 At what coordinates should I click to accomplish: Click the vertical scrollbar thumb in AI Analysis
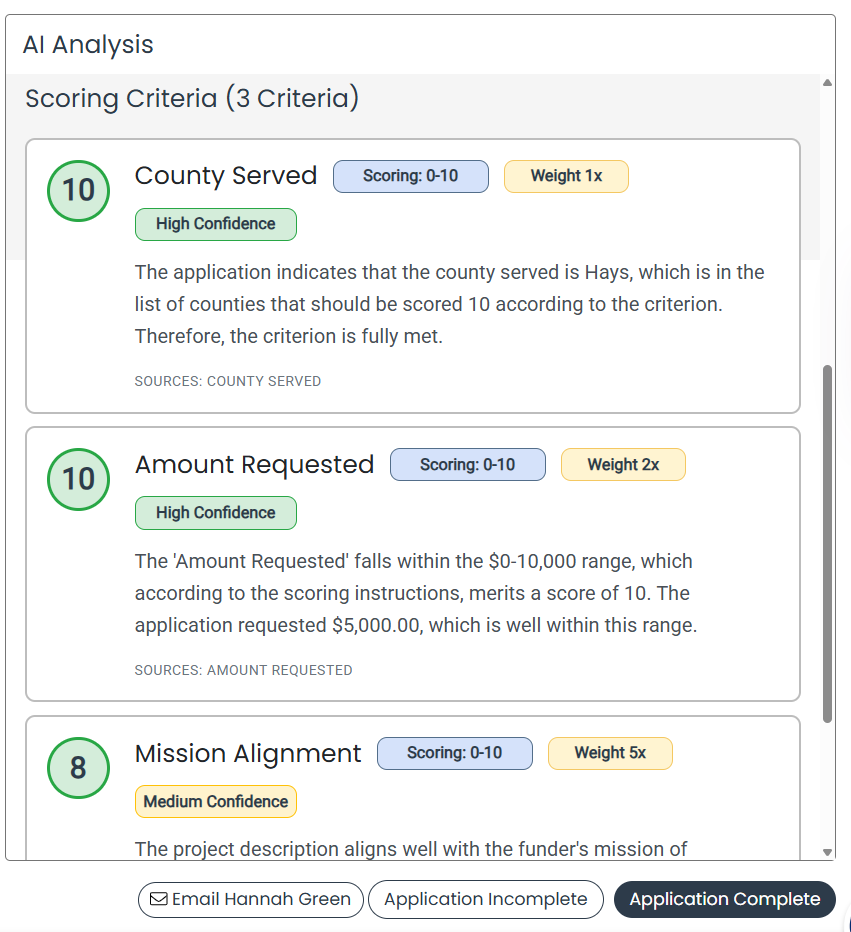[x=827, y=544]
